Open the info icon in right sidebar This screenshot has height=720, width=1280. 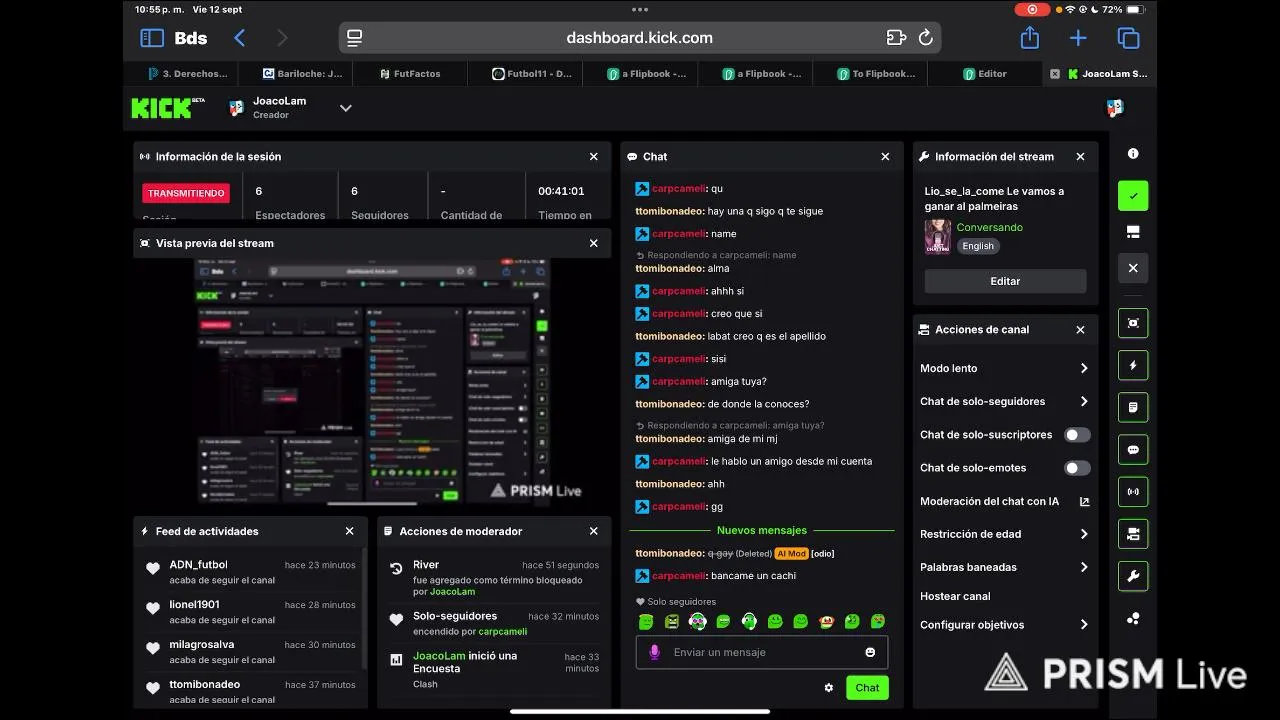point(1133,154)
